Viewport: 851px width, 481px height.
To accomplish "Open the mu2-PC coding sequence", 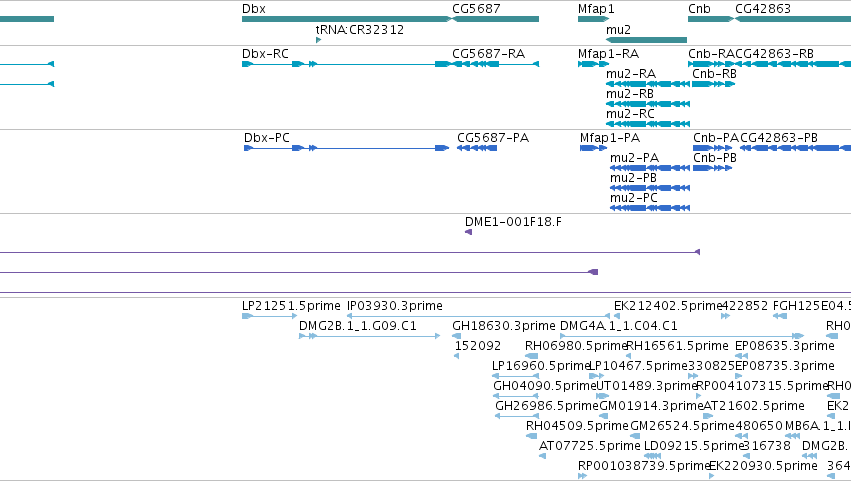I will coord(650,208).
